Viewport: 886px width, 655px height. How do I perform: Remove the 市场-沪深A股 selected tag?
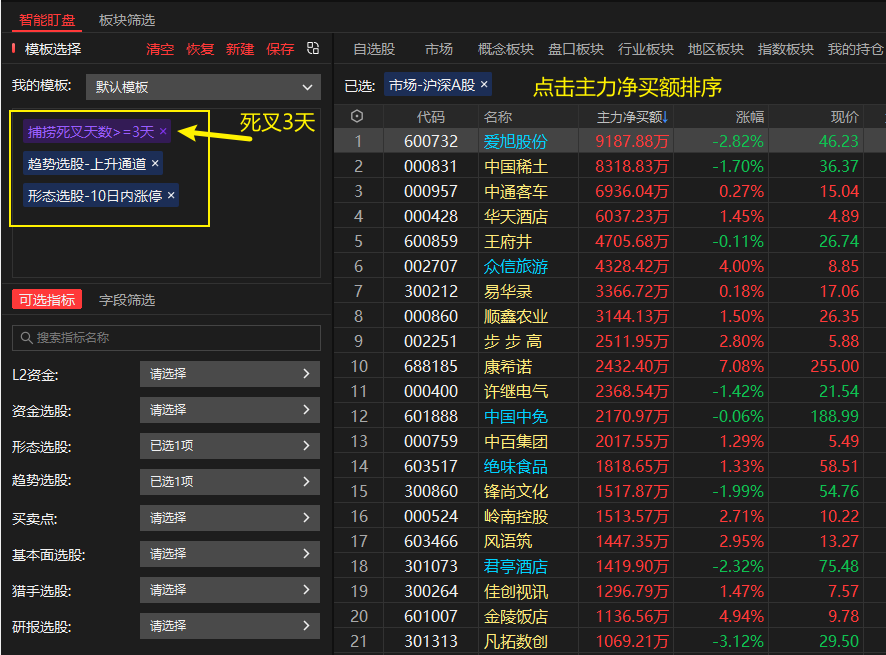484,85
